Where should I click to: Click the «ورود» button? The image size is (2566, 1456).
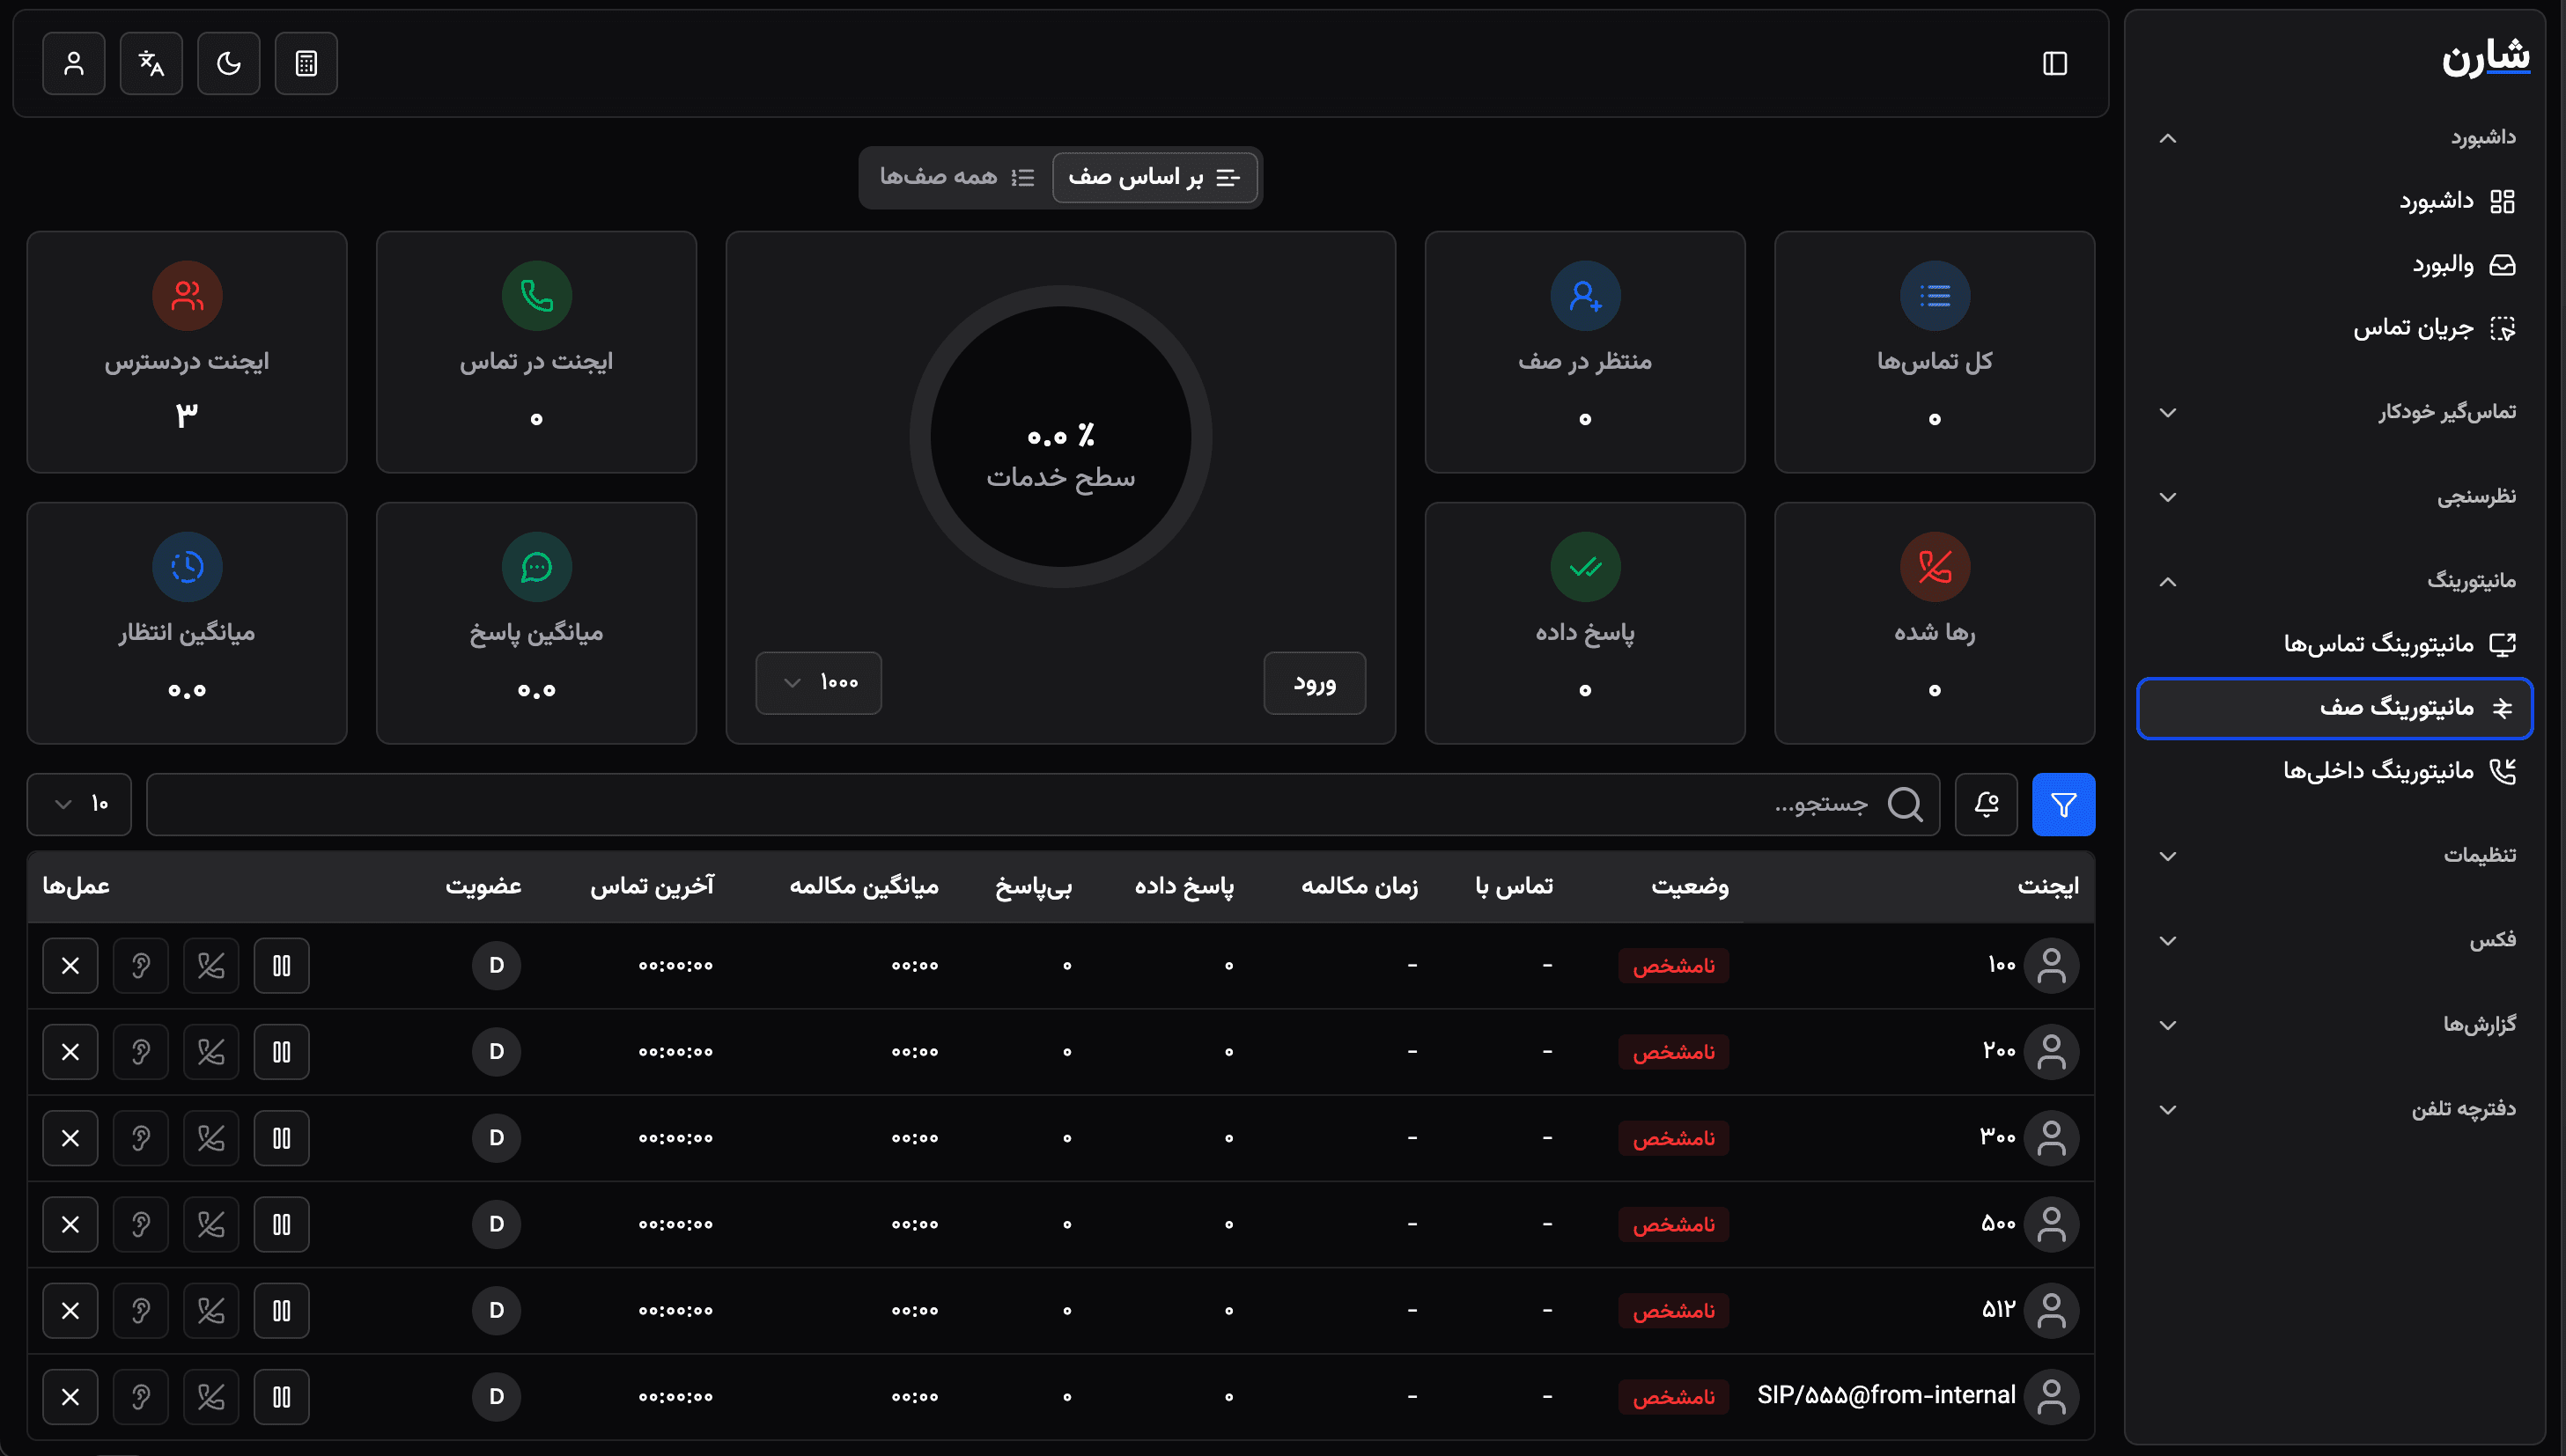pos(1314,683)
